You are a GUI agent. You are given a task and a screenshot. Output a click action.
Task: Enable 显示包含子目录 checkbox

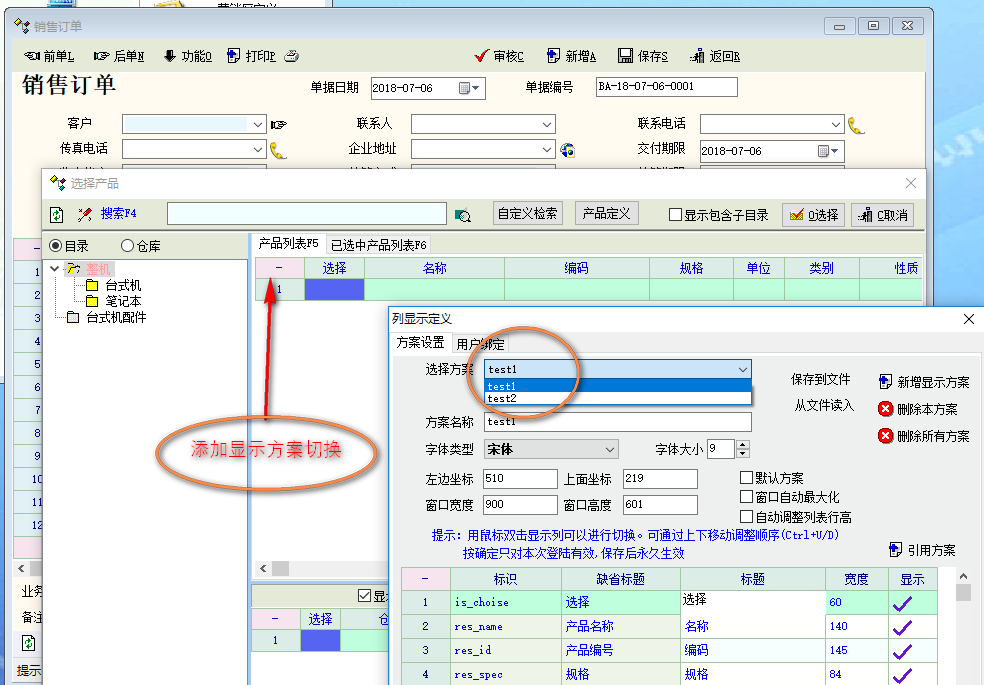[676, 214]
